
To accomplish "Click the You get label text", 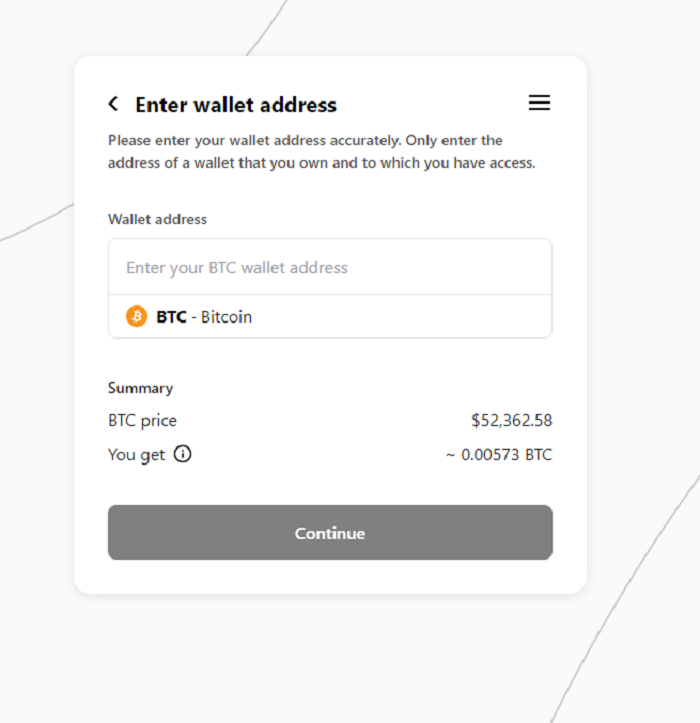I will 136,455.
